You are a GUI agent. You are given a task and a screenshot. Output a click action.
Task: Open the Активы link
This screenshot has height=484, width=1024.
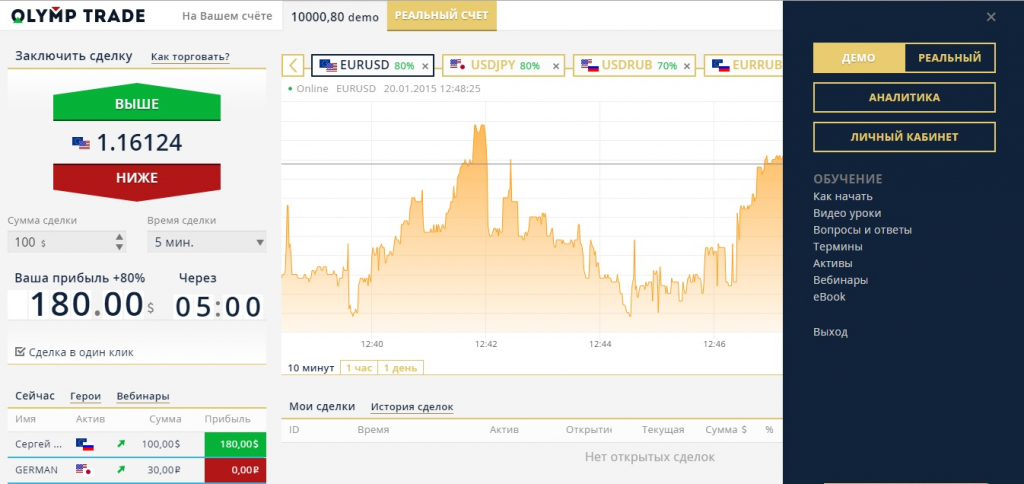(833, 263)
